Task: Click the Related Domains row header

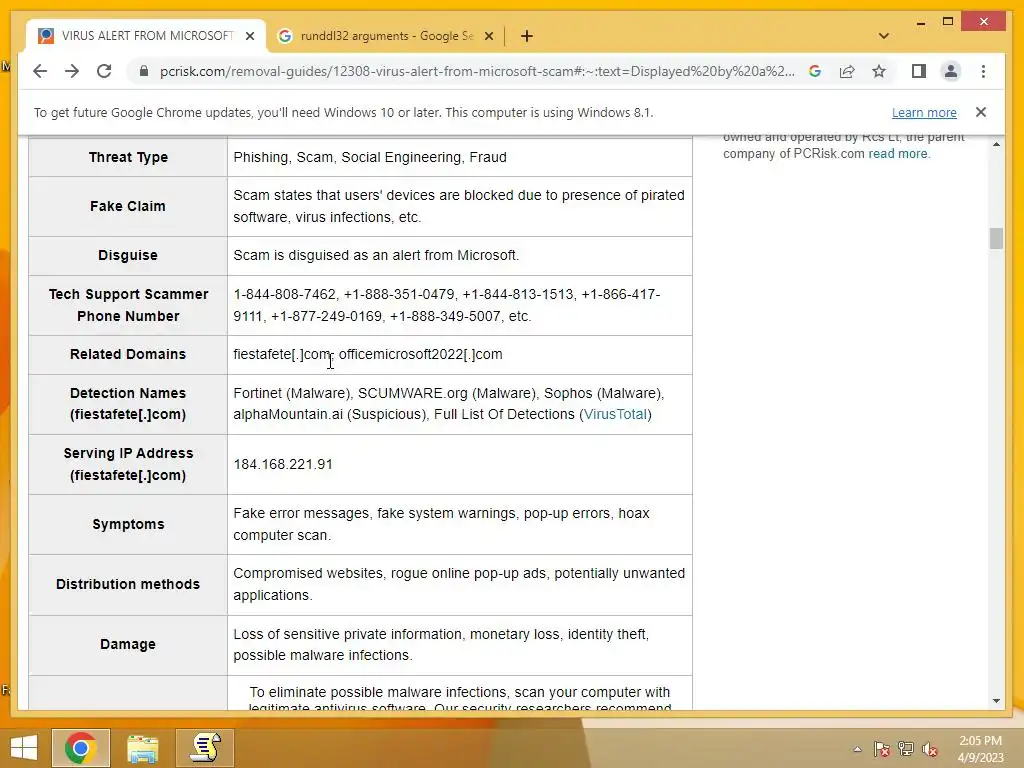Action: pos(128,354)
